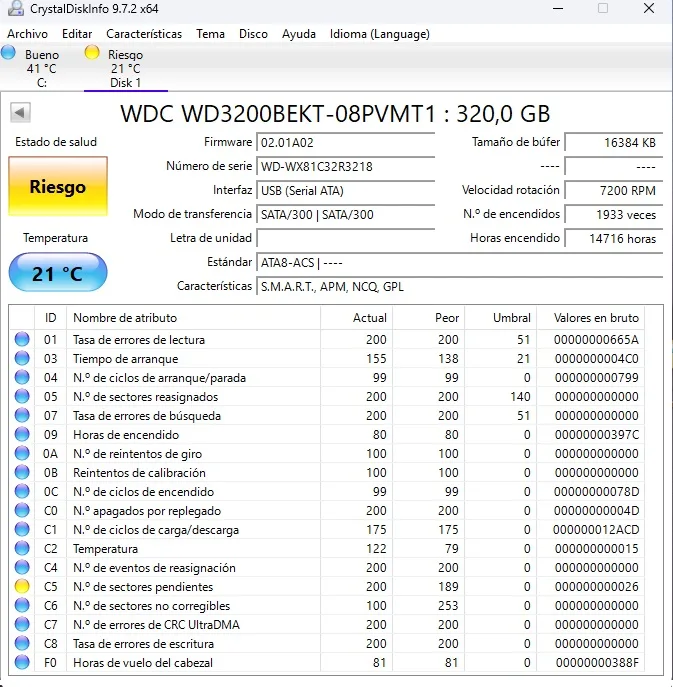This screenshot has width=673, height=687.
Task: Open the Disco menu
Action: [253, 34]
